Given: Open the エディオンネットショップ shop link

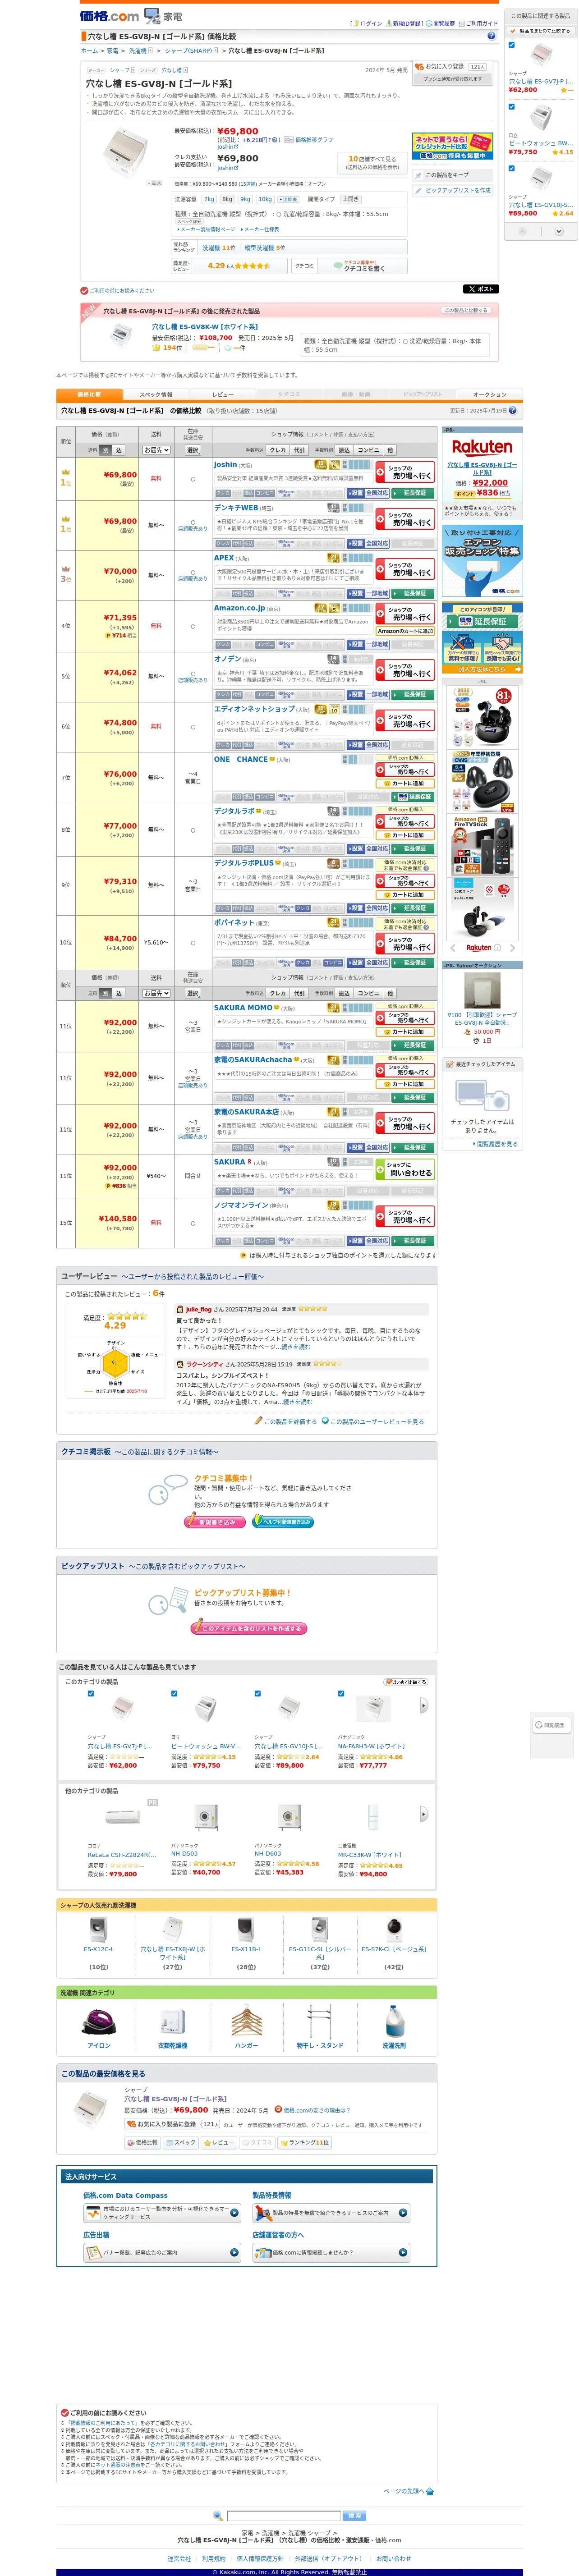Looking at the screenshot, I should coord(254,709).
